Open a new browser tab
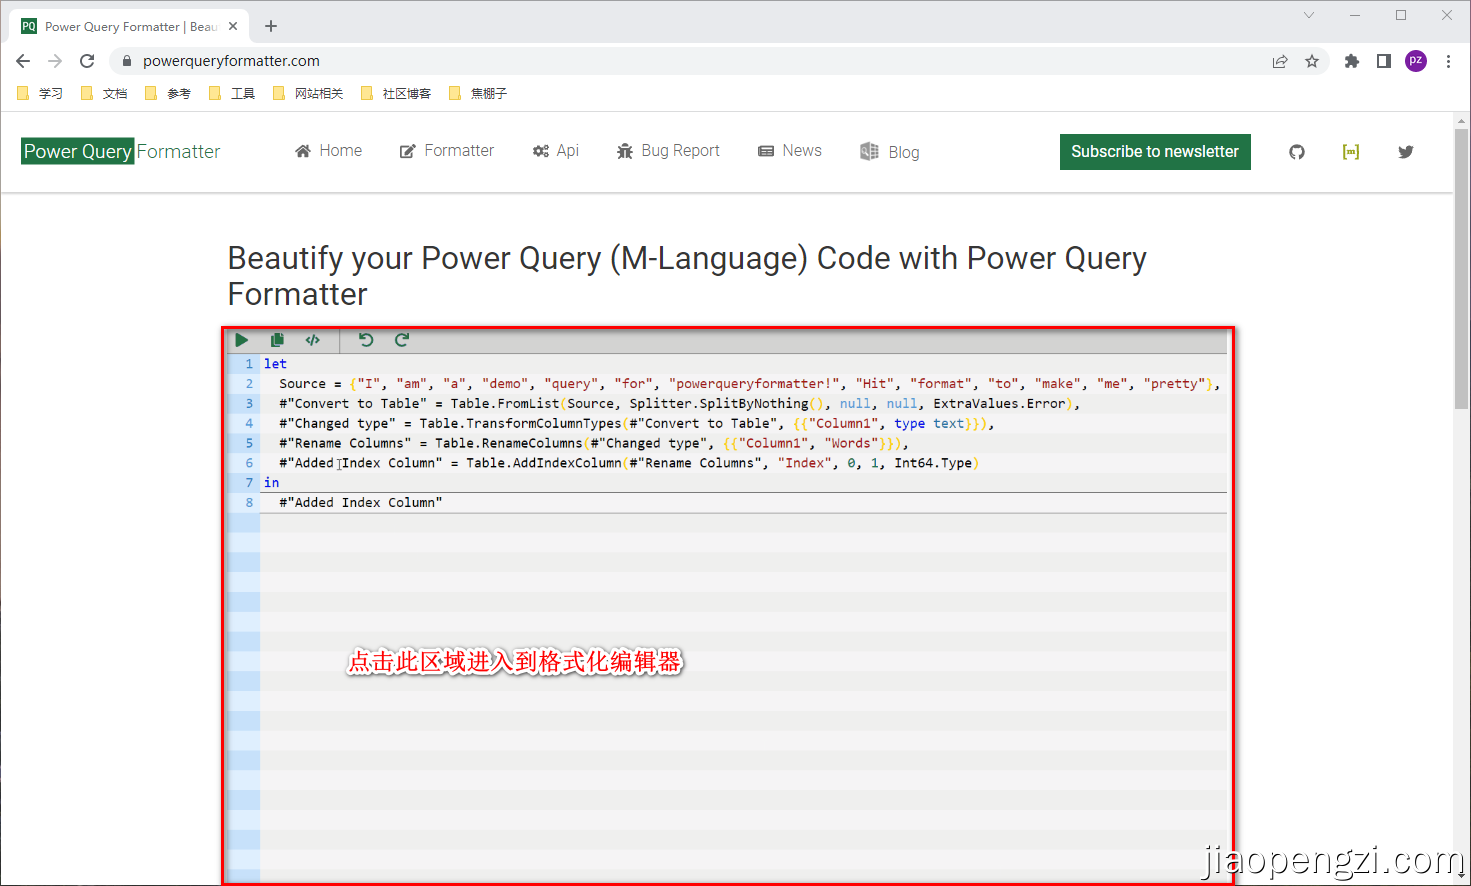 [271, 26]
